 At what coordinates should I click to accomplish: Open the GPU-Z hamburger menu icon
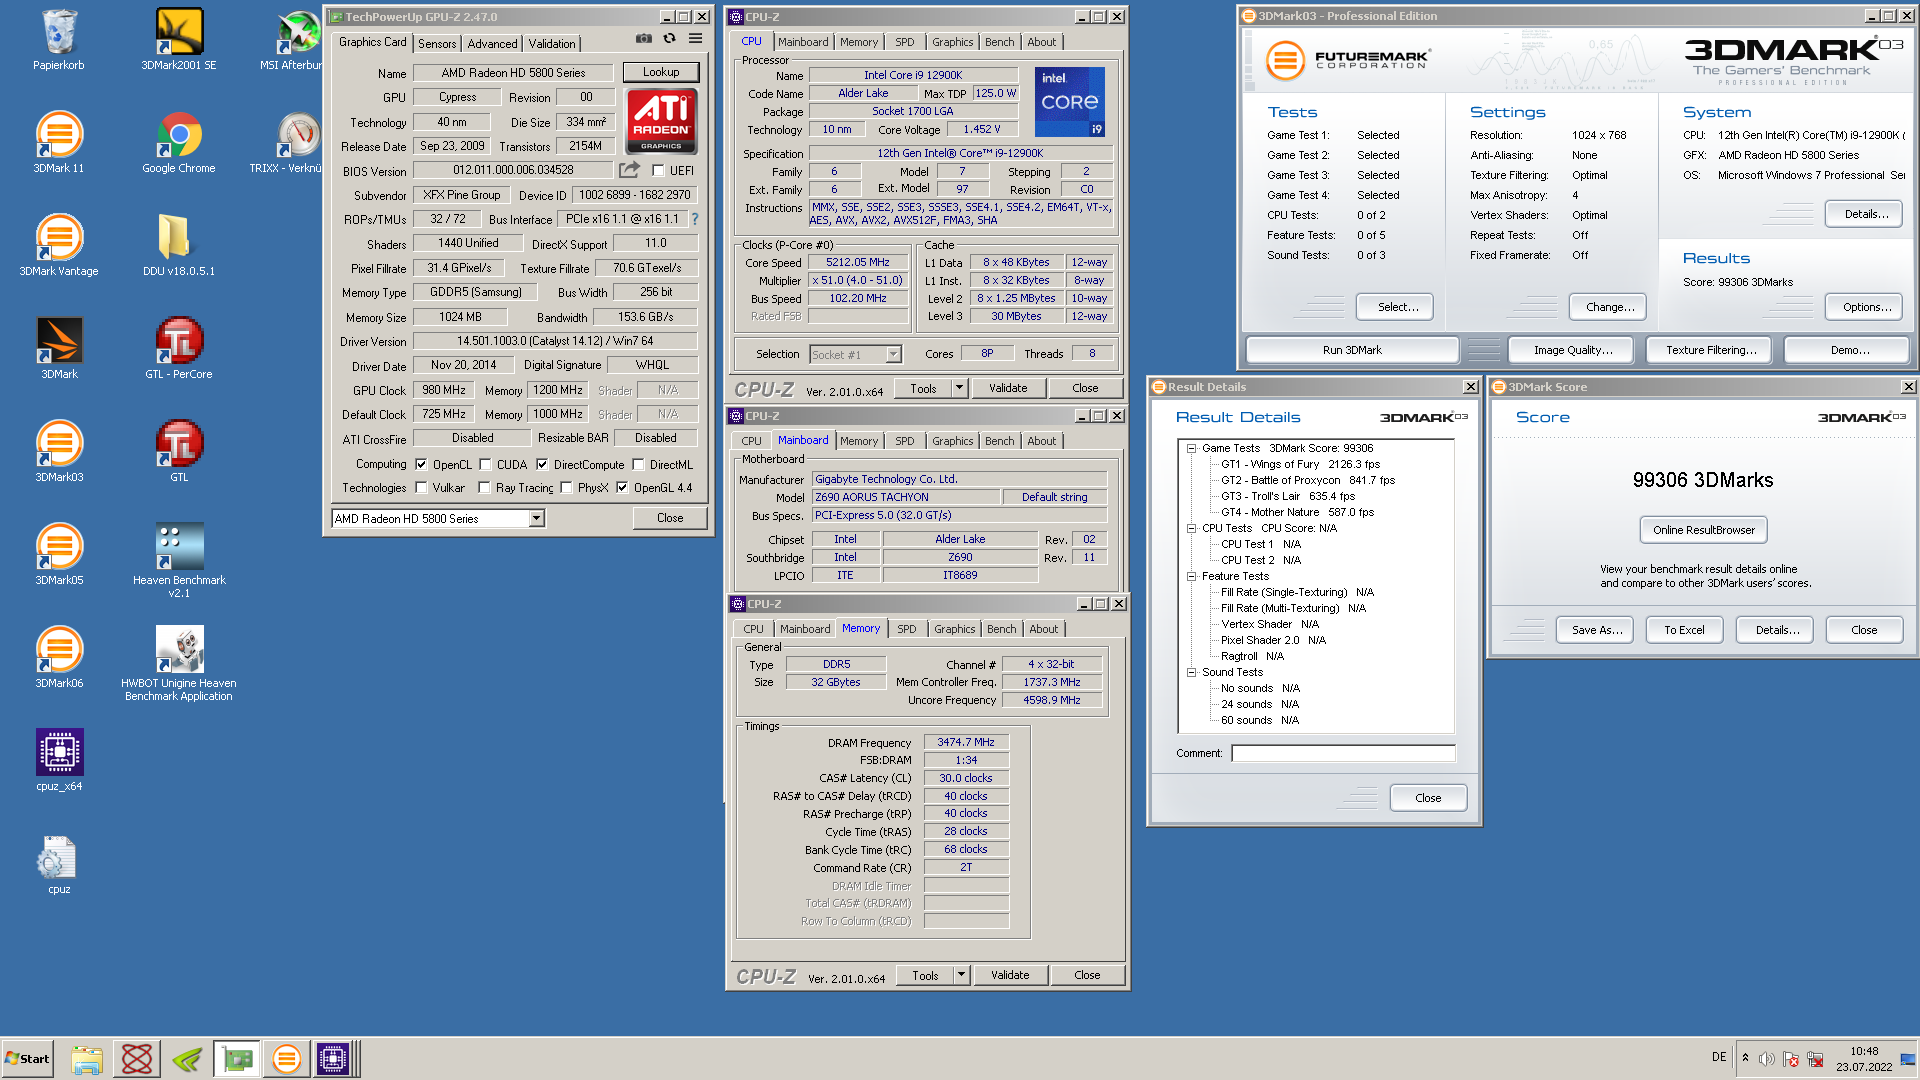pos(696,39)
